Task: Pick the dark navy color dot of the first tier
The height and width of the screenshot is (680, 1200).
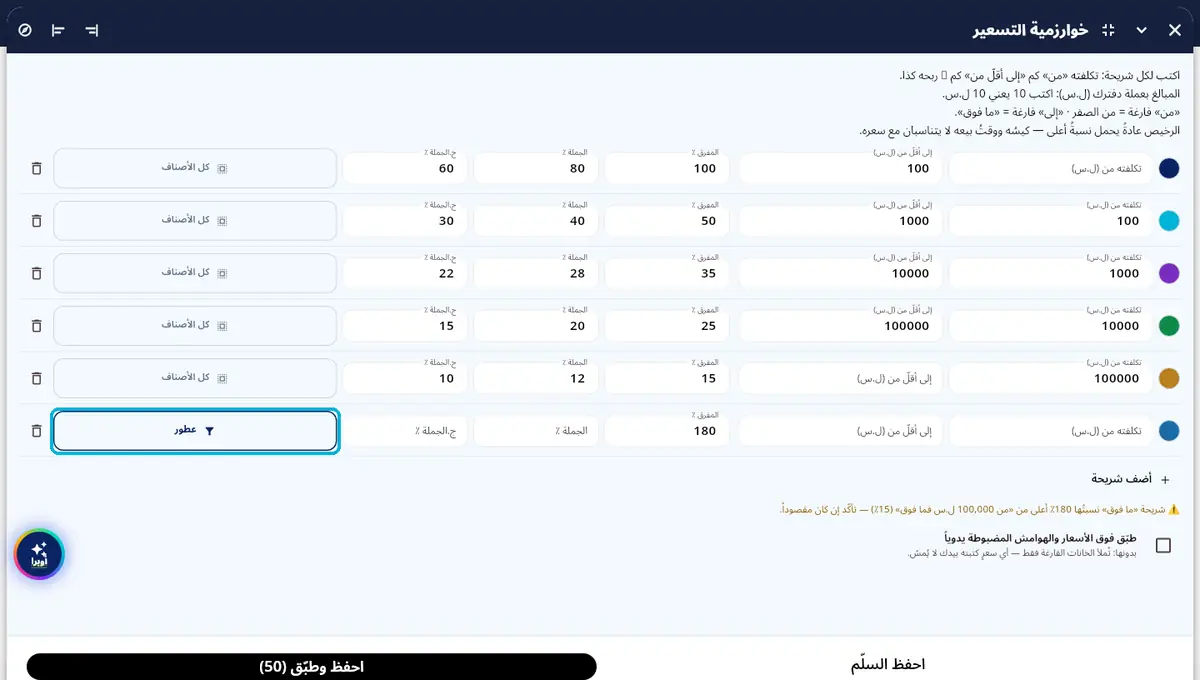Action: [x=1169, y=168]
